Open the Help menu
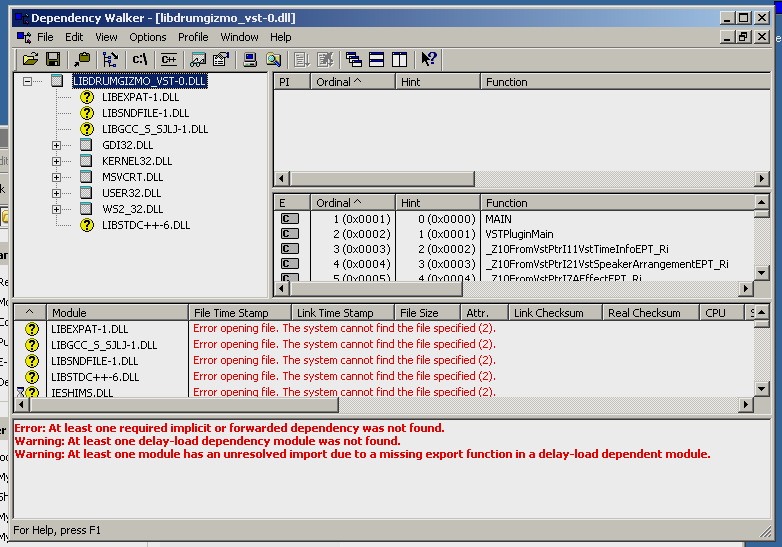Viewport: 782px width, 547px height. click(x=281, y=37)
